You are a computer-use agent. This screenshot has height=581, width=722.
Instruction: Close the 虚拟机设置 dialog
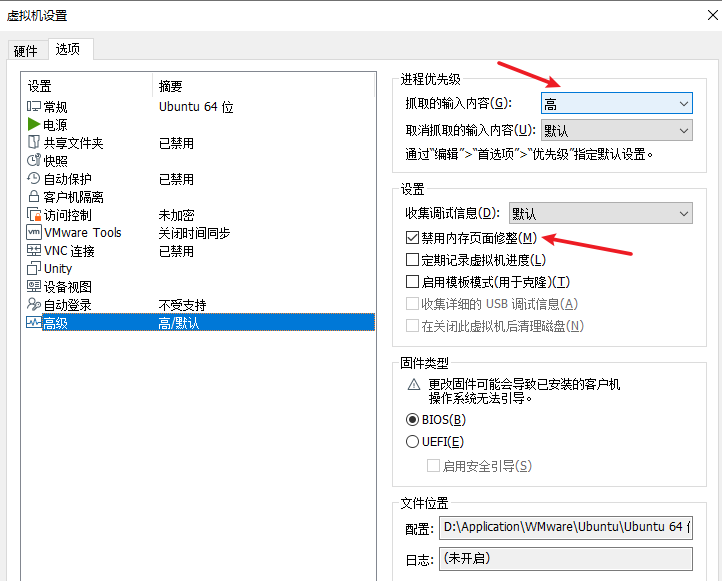coord(712,15)
